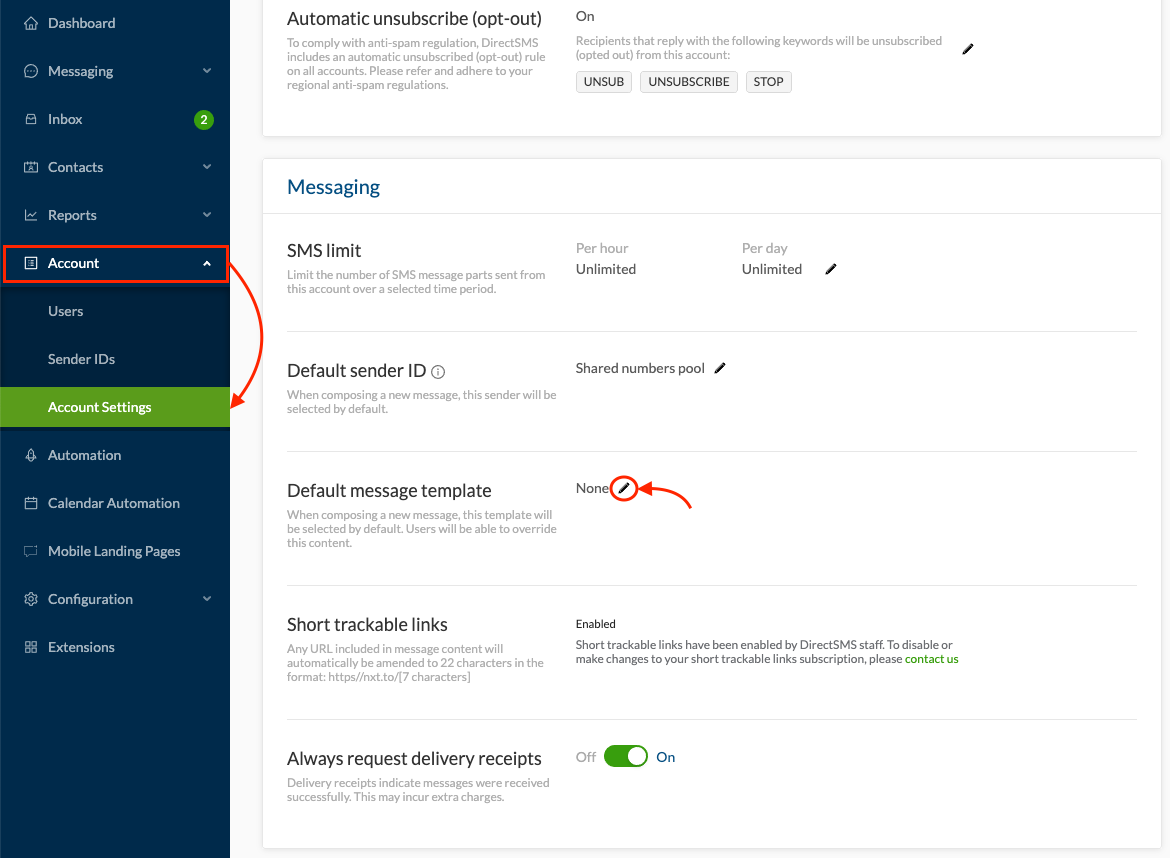The width and height of the screenshot is (1170, 858).
Task: Edit the Default message template
Action: (624, 489)
